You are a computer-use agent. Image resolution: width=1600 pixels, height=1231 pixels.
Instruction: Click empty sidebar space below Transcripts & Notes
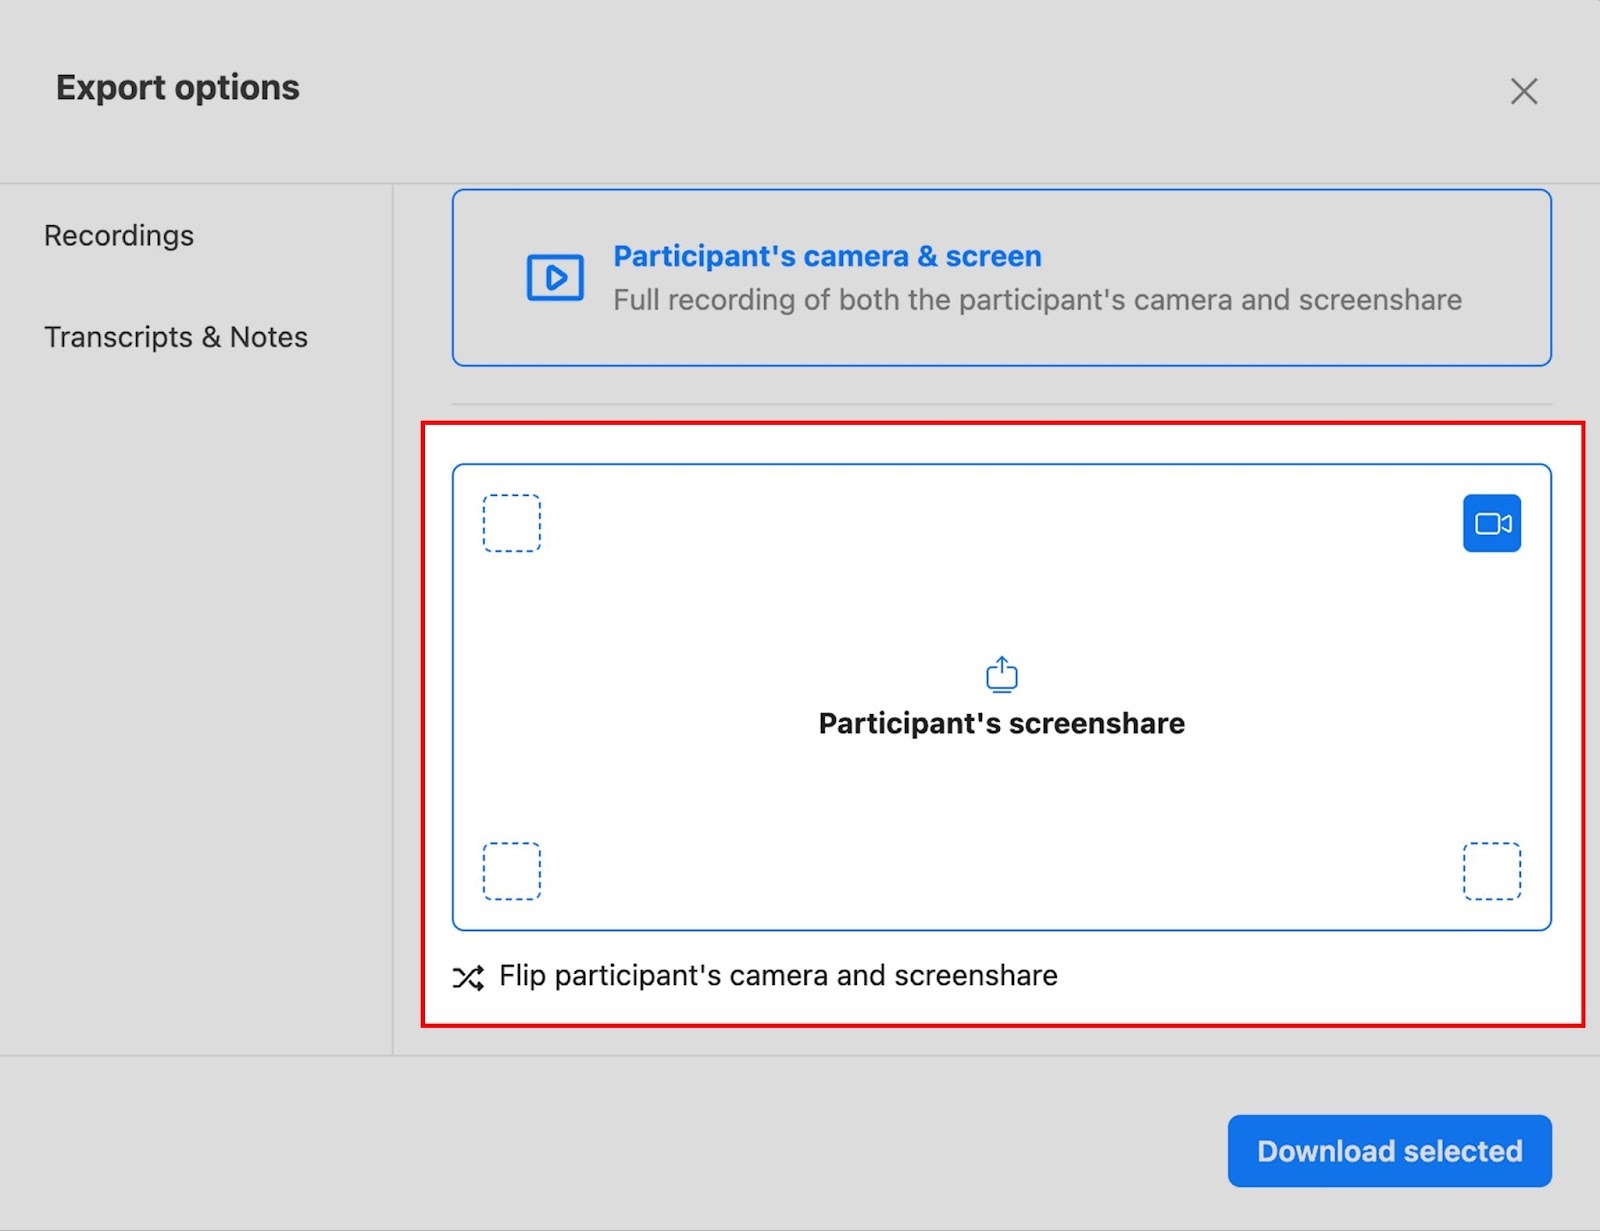(196, 700)
